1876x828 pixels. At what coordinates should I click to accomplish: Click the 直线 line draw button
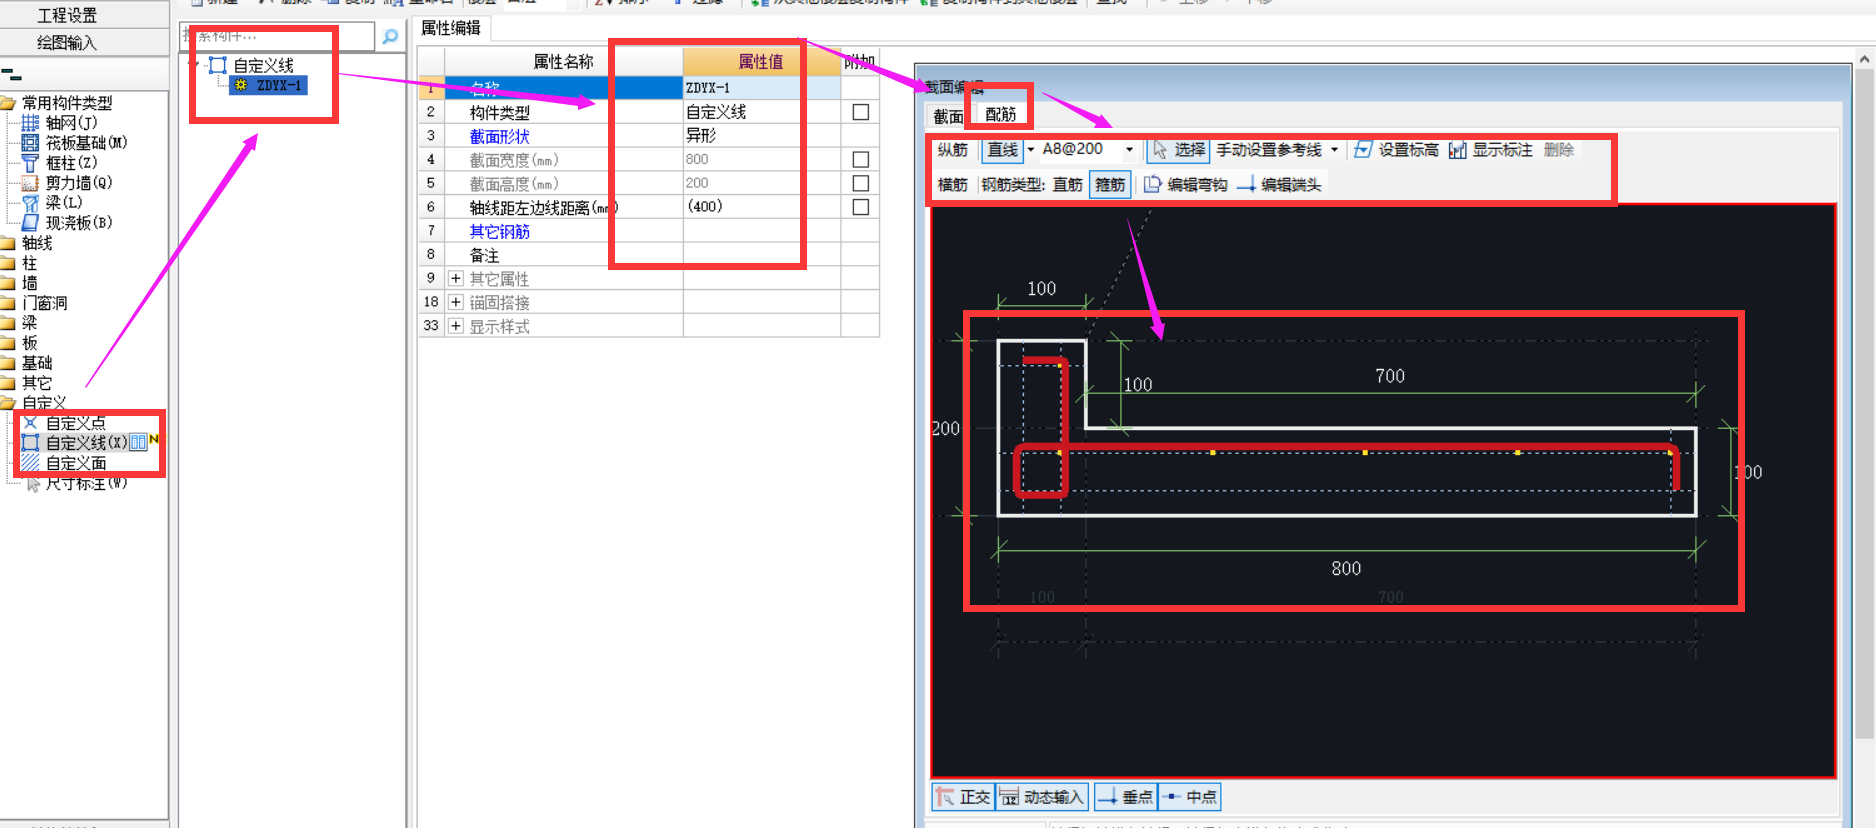pyautogui.click(x=1002, y=150)
